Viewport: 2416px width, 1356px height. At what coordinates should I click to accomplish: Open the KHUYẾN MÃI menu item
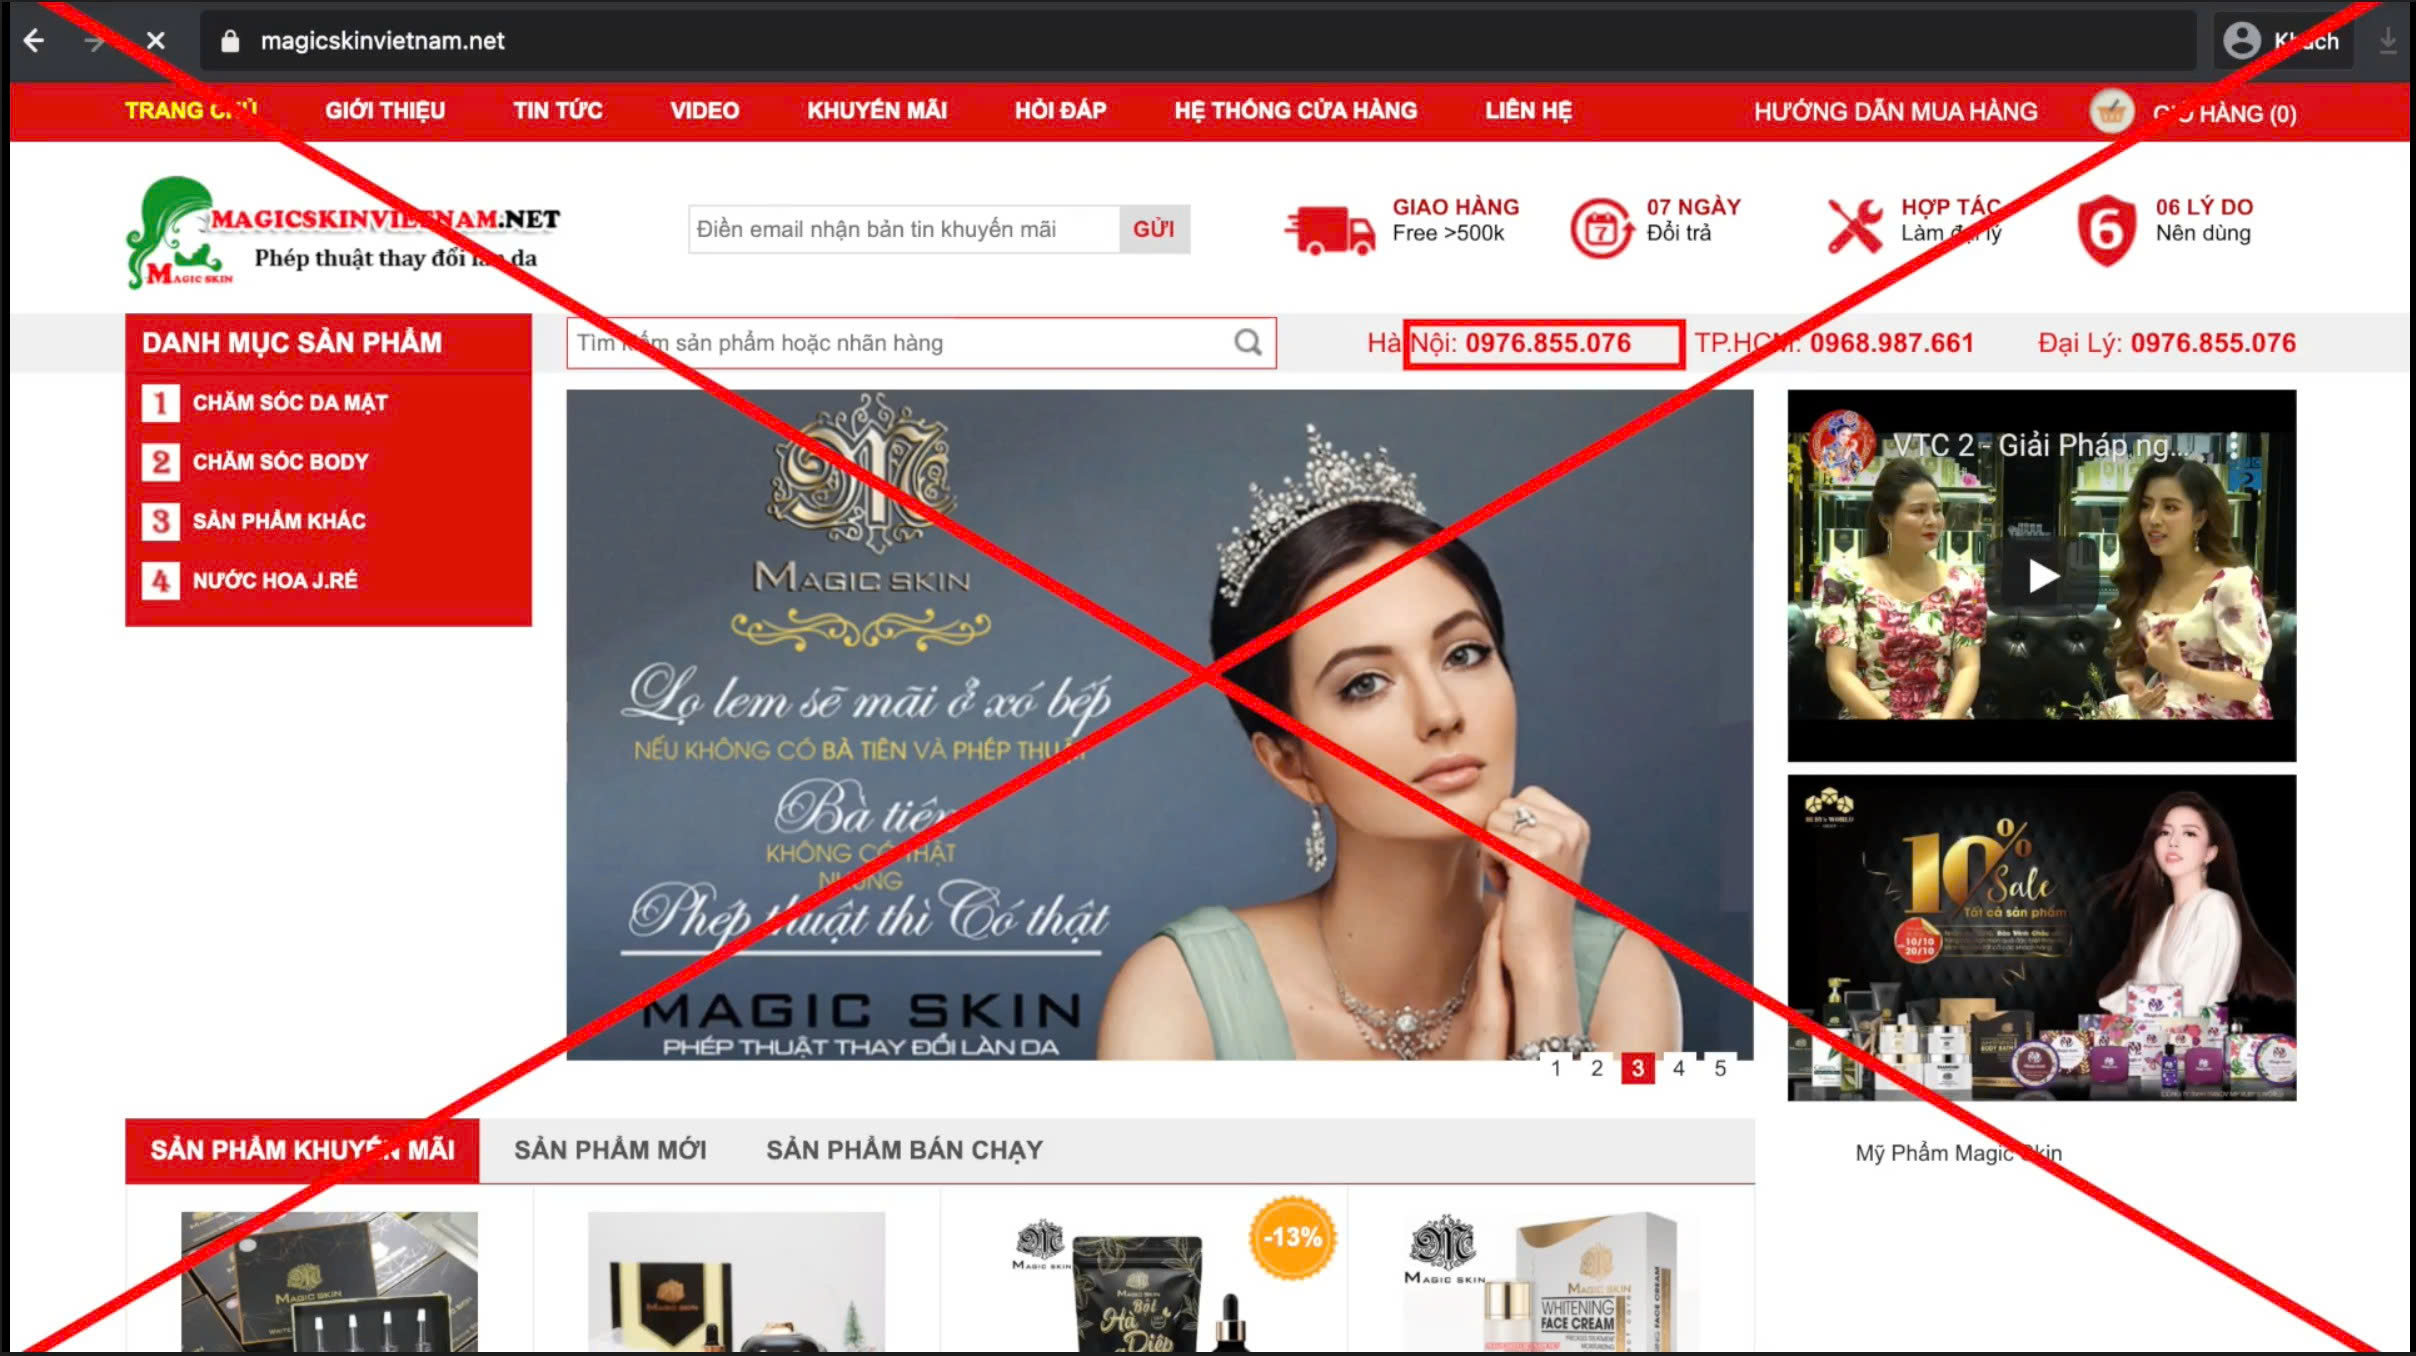click(877, 111)
